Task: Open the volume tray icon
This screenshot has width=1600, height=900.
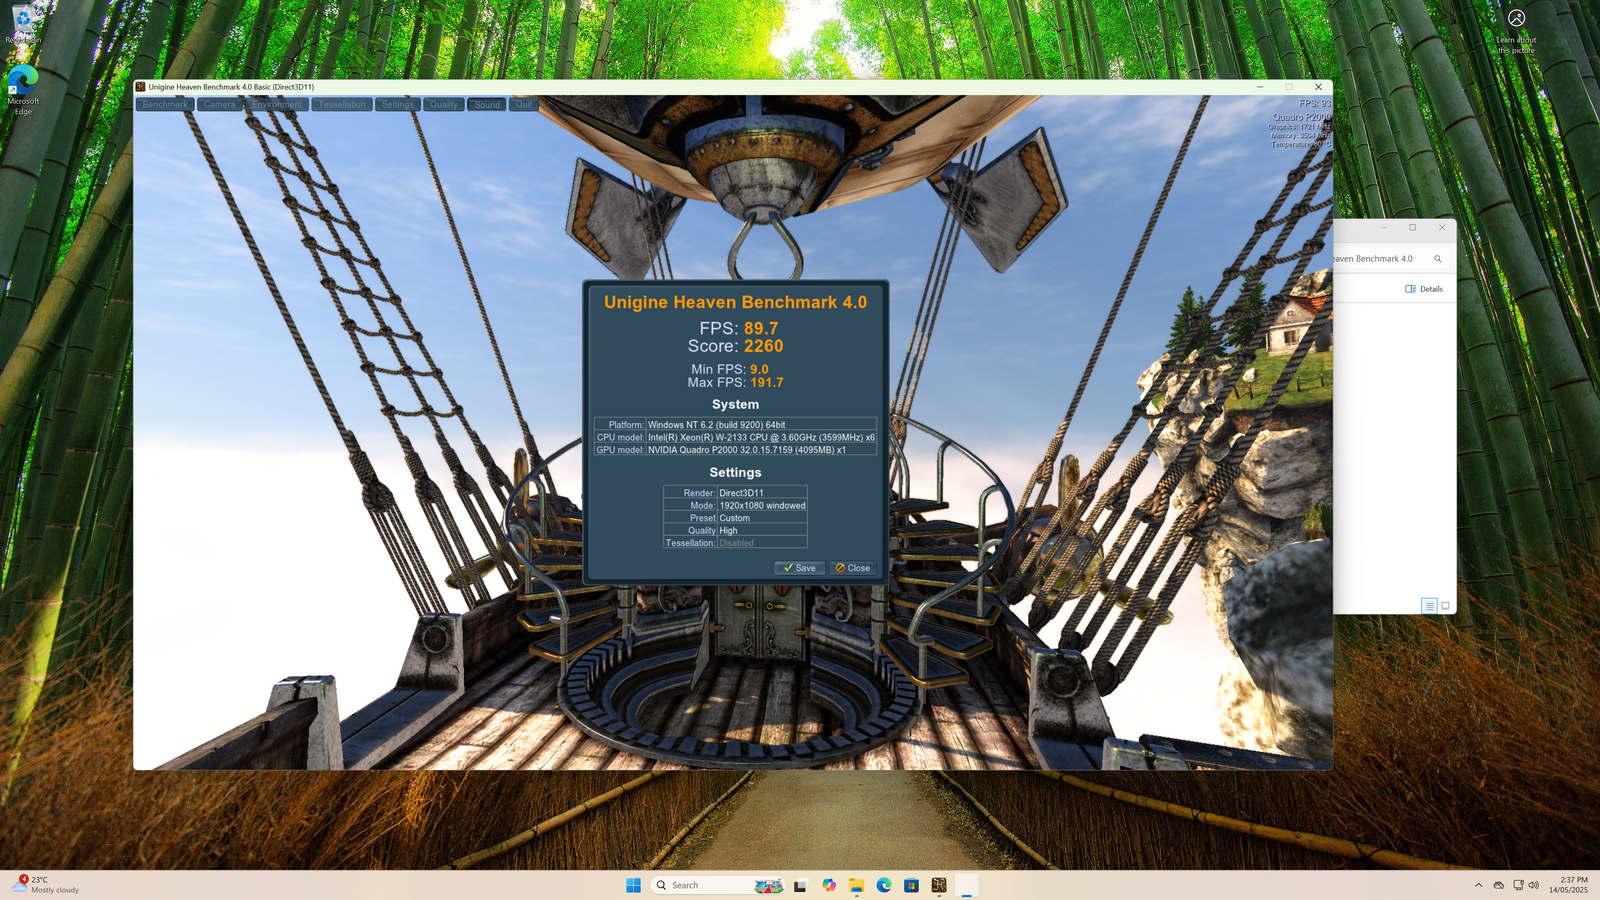Action: tap(1534, 885)
